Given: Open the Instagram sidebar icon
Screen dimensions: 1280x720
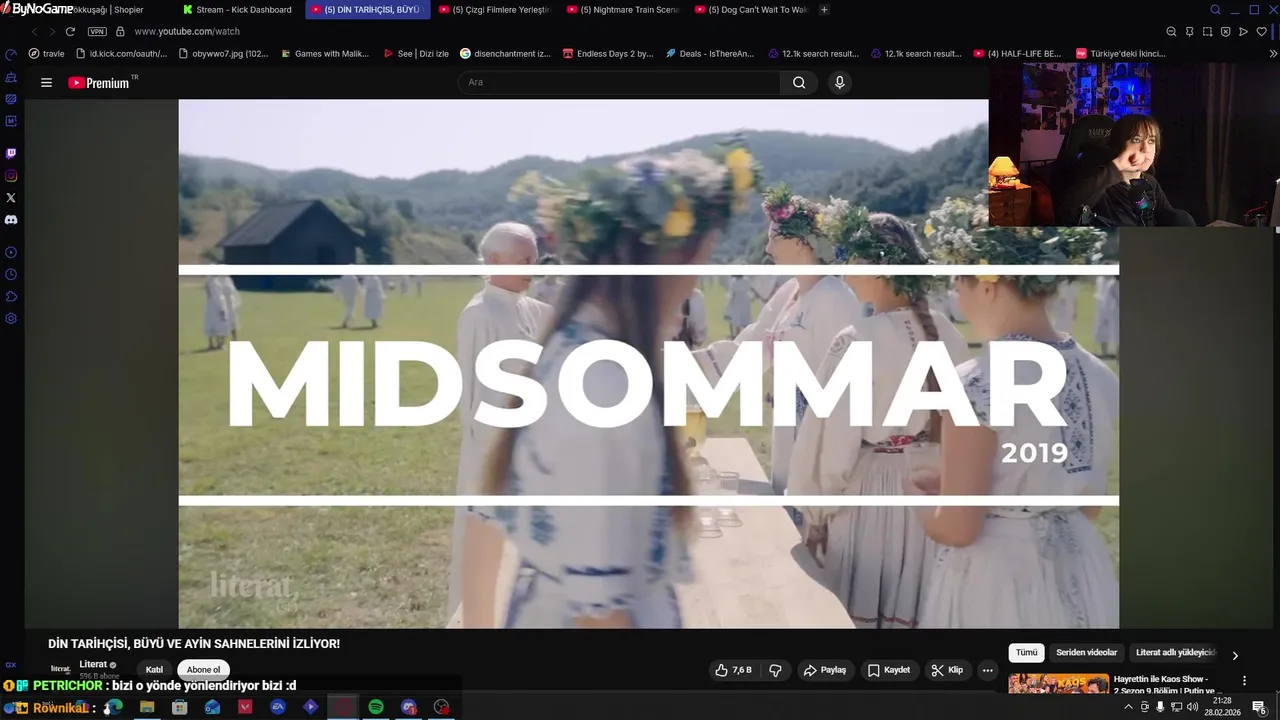Looking at the screenshot, I should click(11, 176).
